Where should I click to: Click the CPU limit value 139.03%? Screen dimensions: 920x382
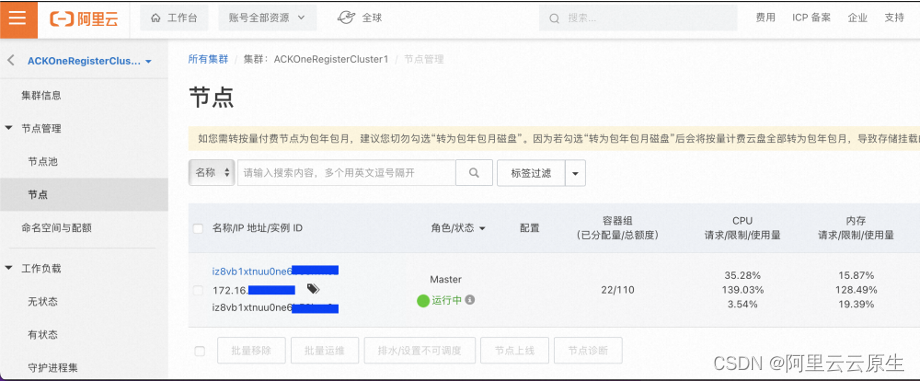click(x=742, y=290)
